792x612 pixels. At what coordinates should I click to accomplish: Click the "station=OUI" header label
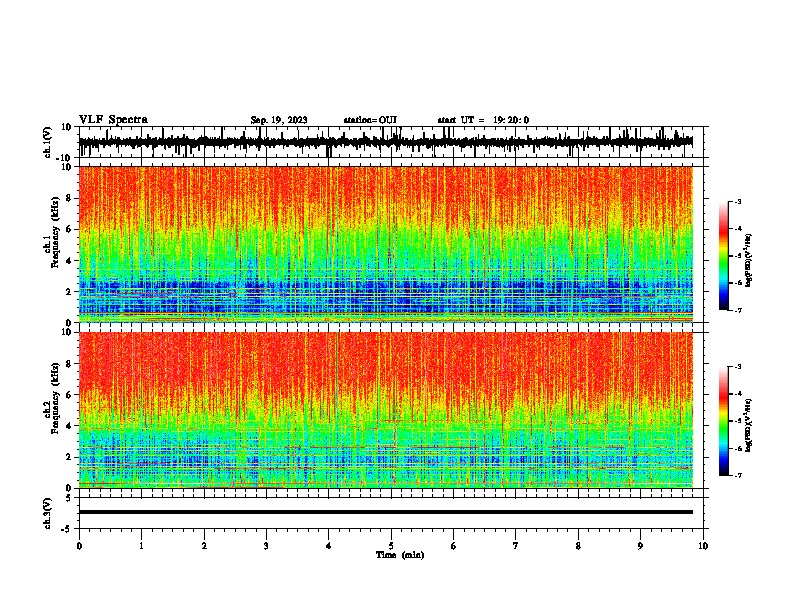click(x=370, y=120)
